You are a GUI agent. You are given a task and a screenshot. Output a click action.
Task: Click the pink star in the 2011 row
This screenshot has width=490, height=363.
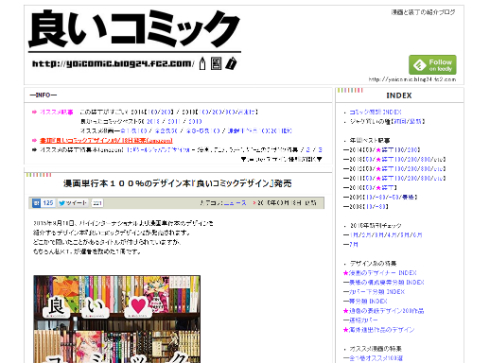(x=378, y=178)
